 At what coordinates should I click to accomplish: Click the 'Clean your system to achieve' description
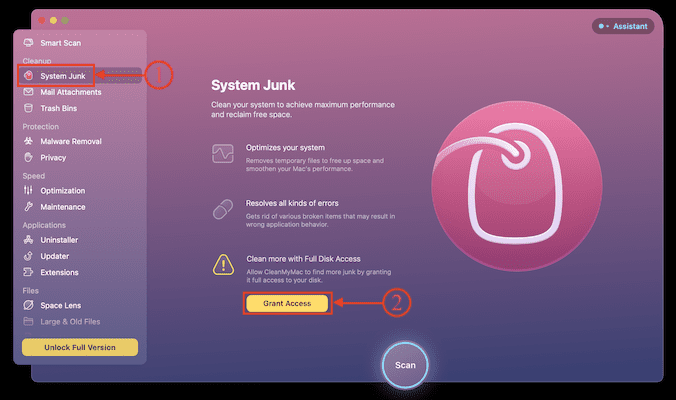point(303,109)
